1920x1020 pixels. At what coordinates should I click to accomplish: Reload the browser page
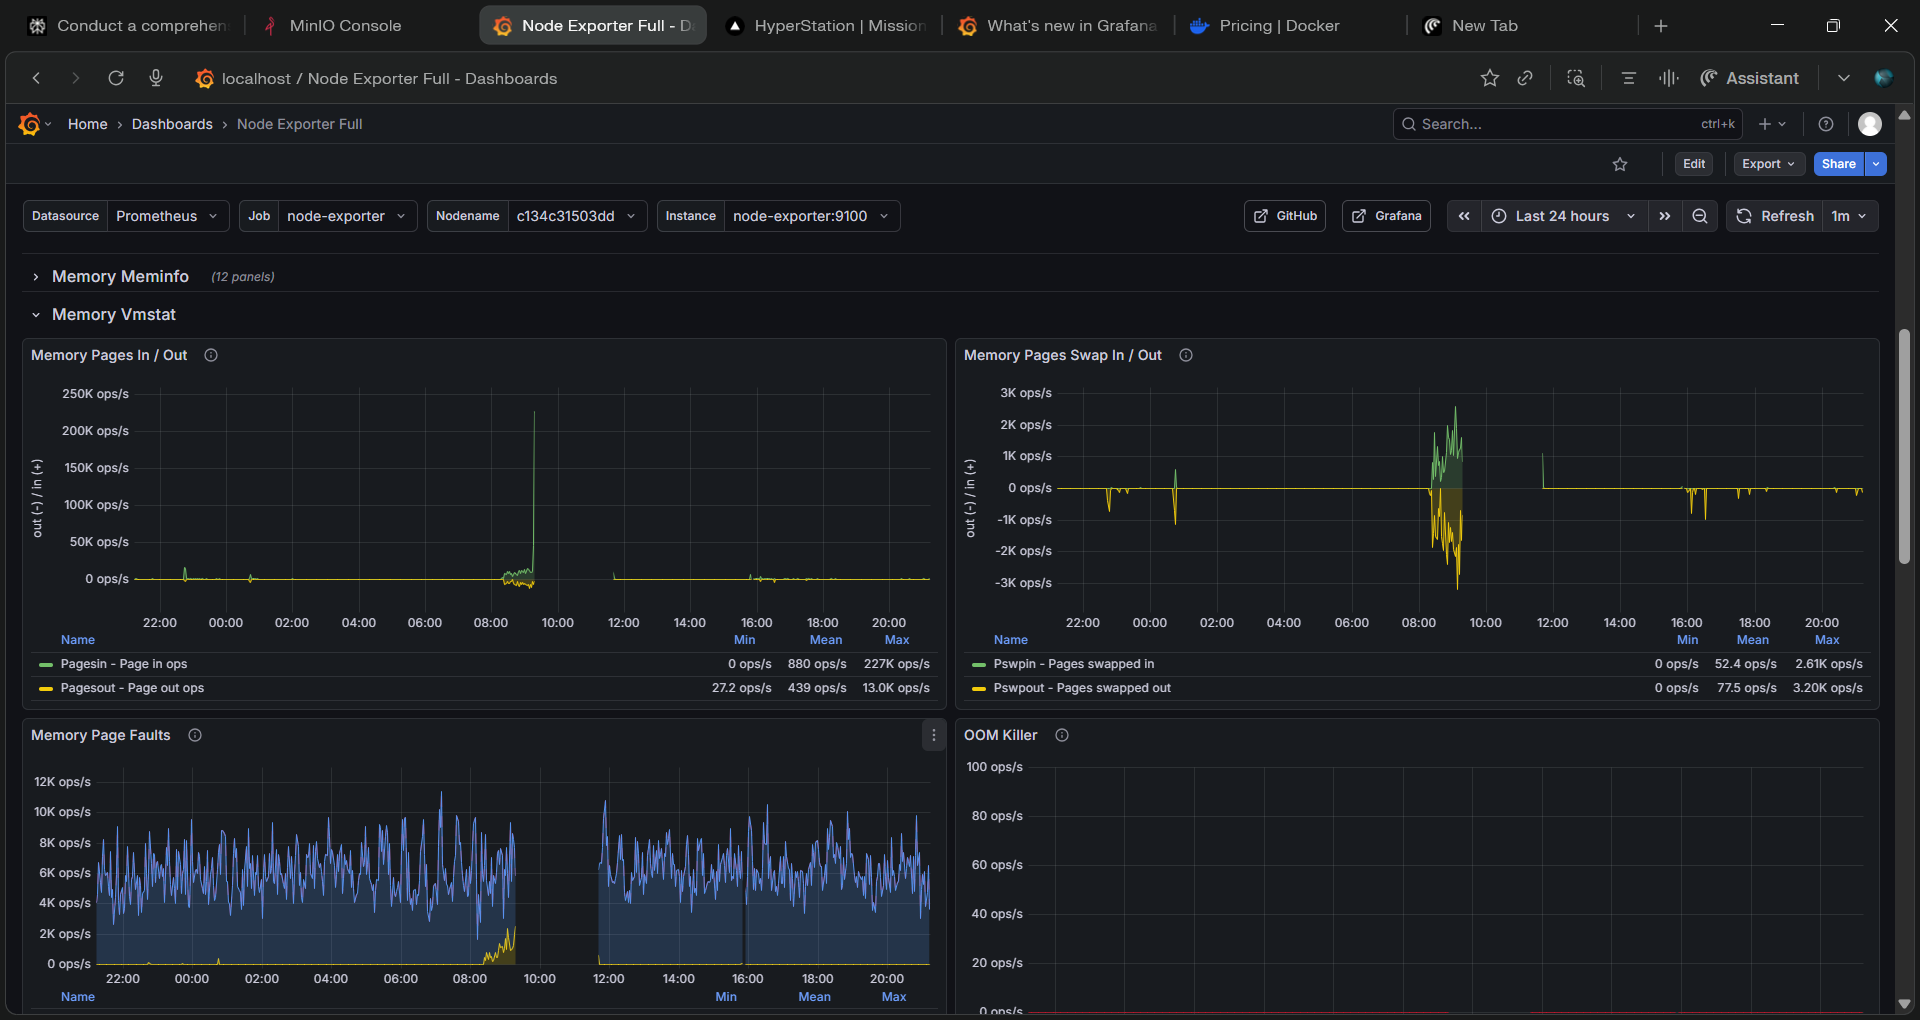pos(116,78)
